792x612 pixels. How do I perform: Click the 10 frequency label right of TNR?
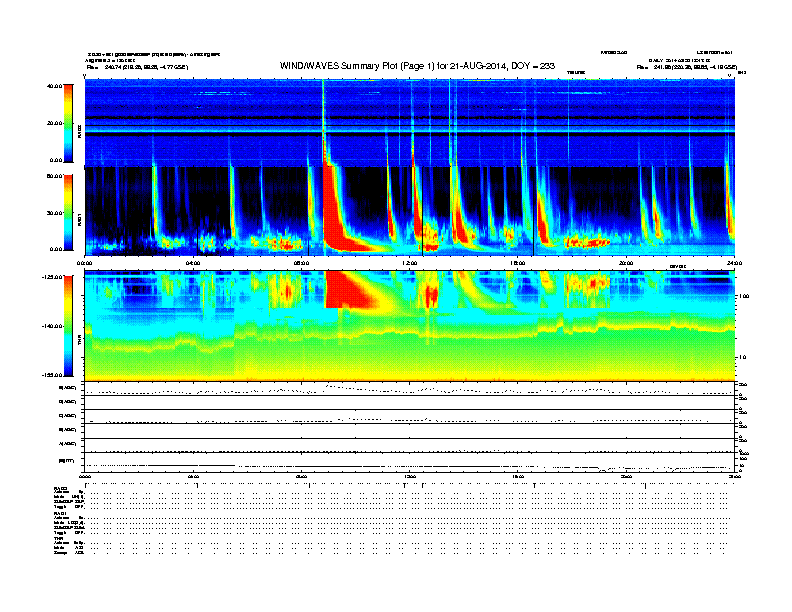click(x=744, y=357)
